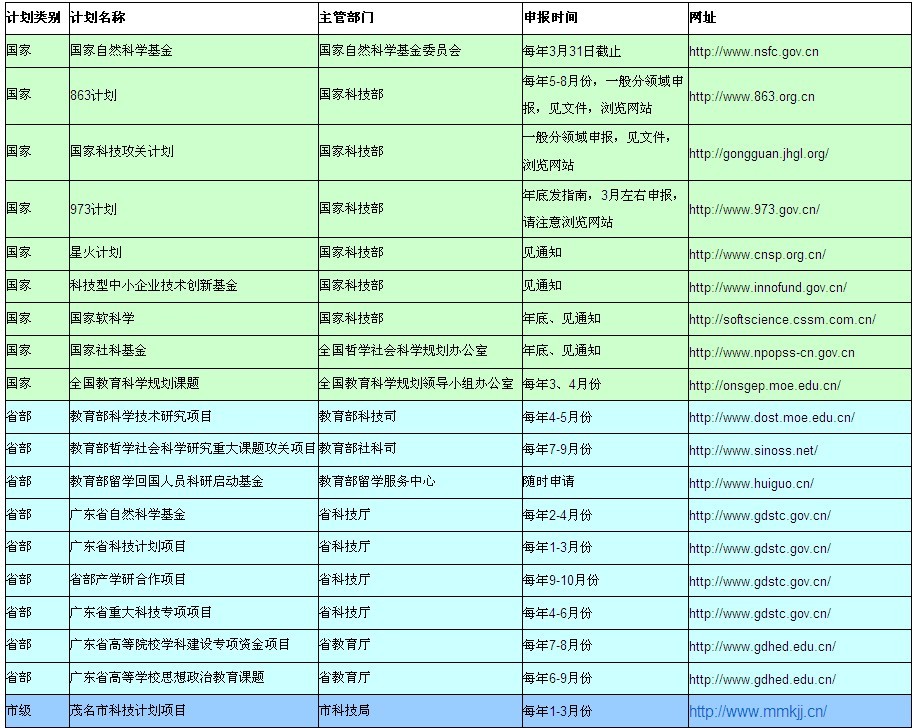Click the 每年2-4月份 cell

[605, 515]
